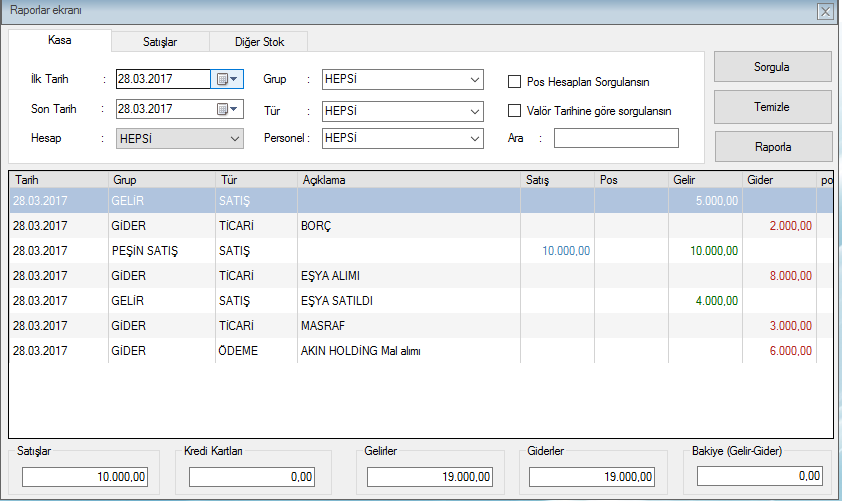Open the Diğer Stok tab
The width and height of the screenshot is (842, 501).
coord(258,41)
